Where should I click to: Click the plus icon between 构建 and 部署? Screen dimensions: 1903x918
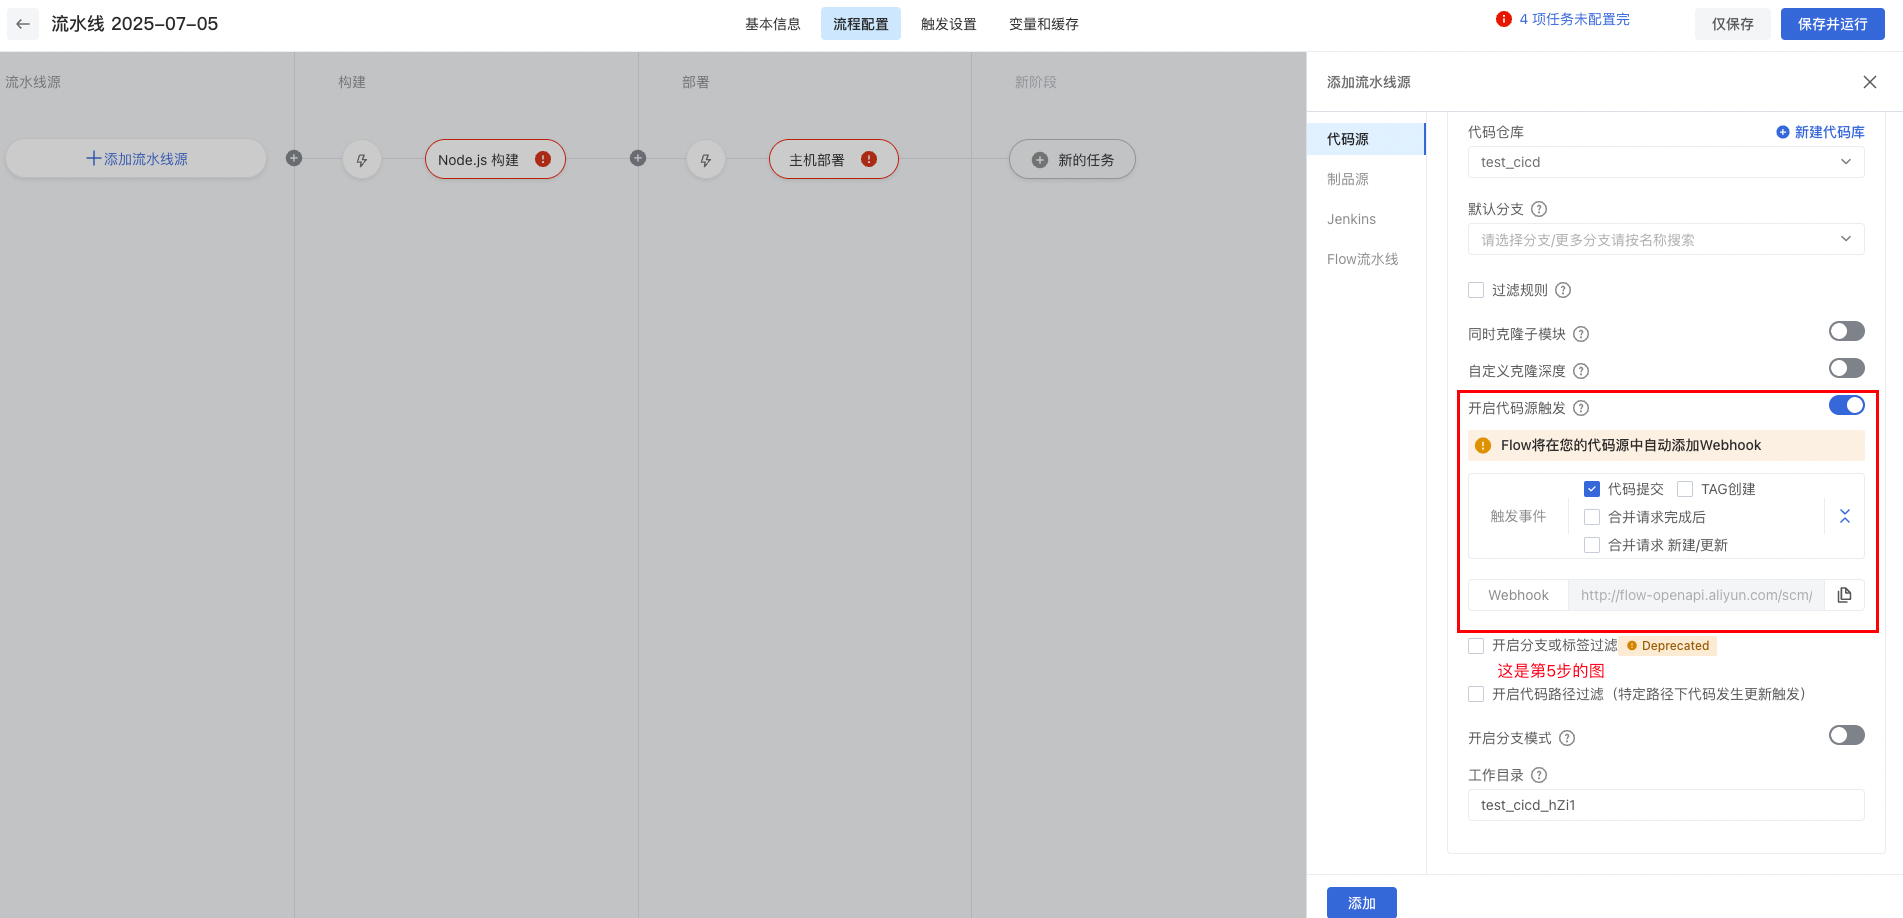638,158
